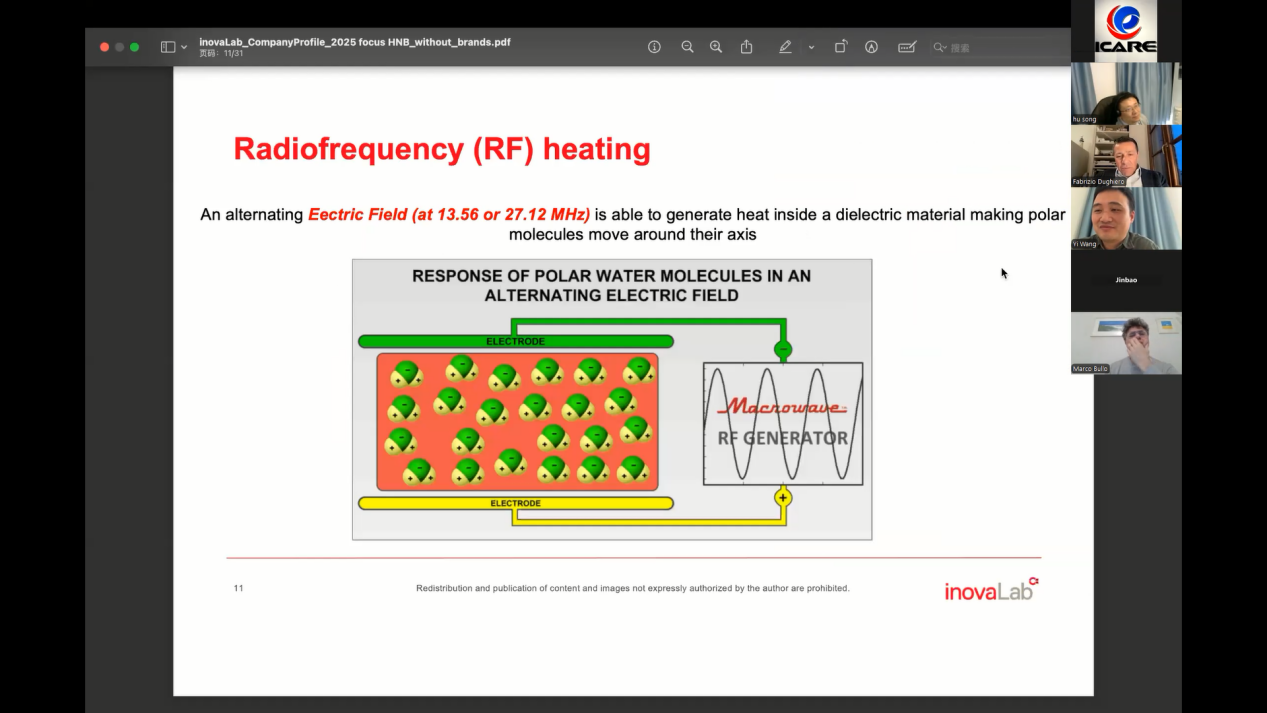Image resolution: width=1267 pixels, height=713 pixels.
Task: Click the PDF file name title
Action: tap(355, 42)
